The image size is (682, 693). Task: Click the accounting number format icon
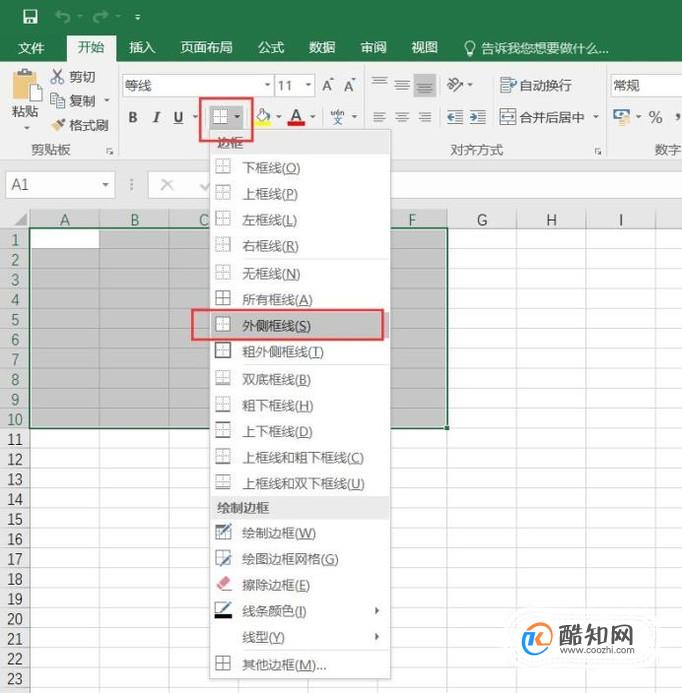click(622, 117)
